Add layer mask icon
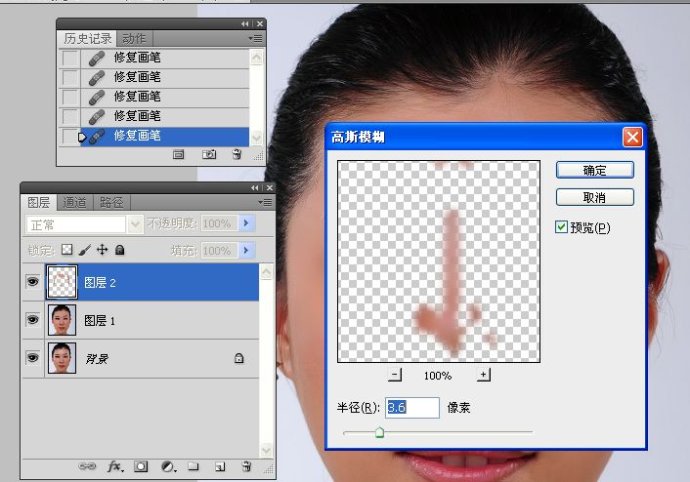 click(x=141, y=467)
